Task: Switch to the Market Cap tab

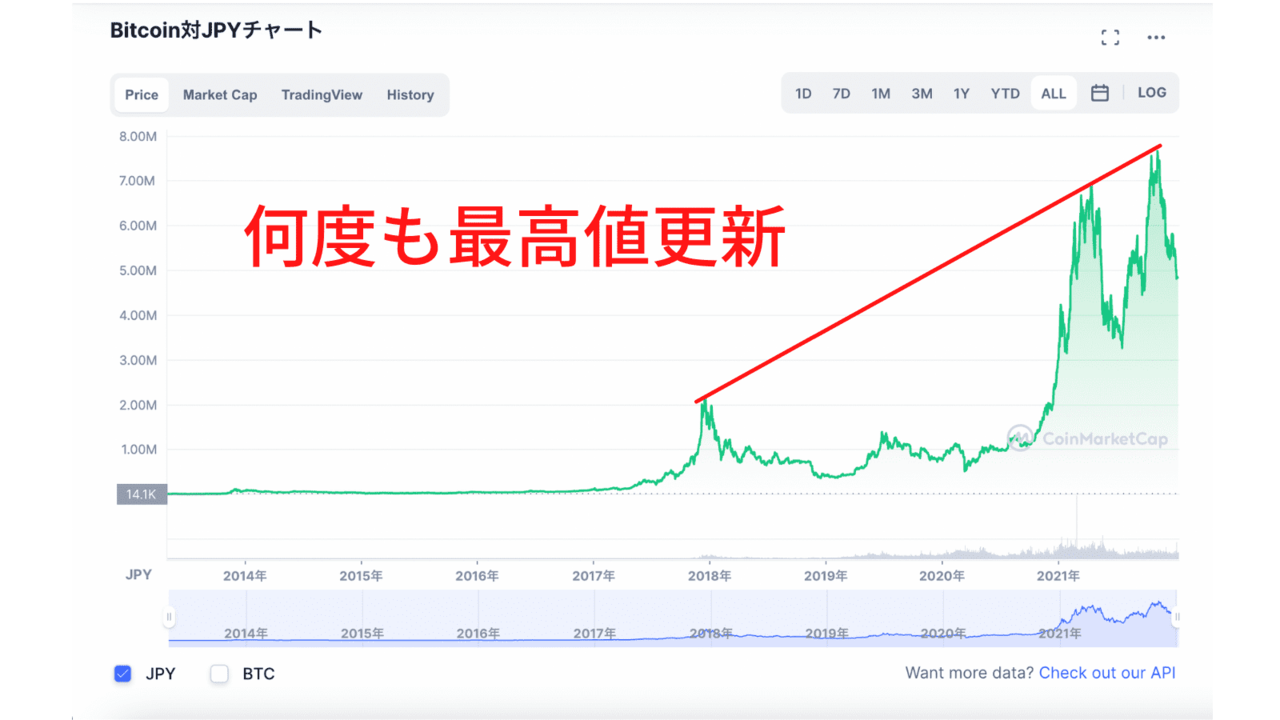Action: (220, 95)
